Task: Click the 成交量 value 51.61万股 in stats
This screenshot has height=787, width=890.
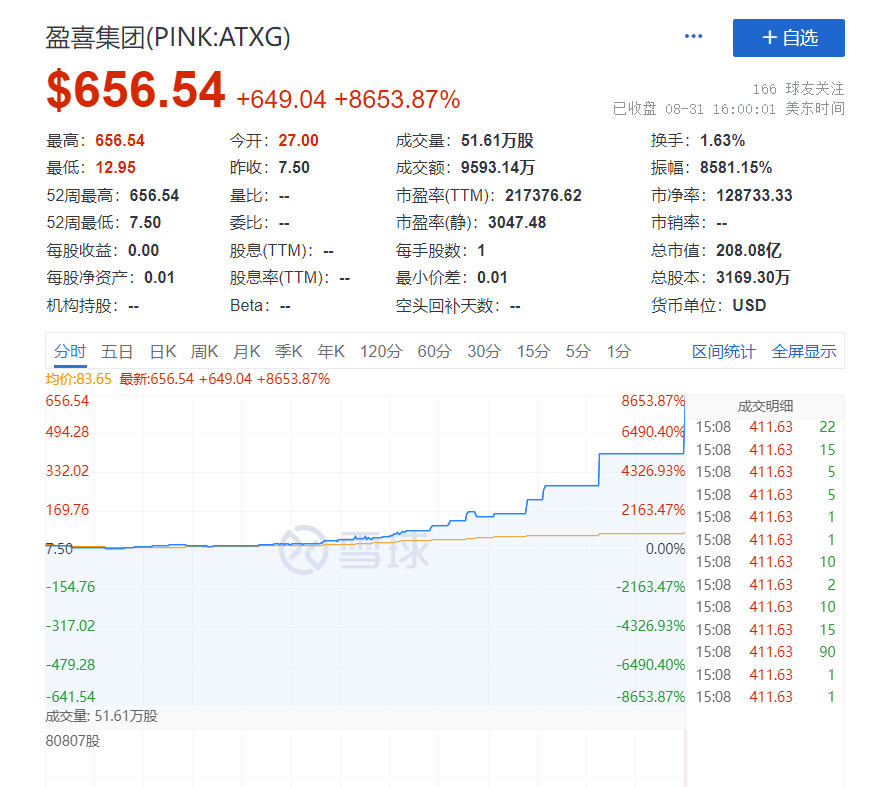Action: click(497, 141)
